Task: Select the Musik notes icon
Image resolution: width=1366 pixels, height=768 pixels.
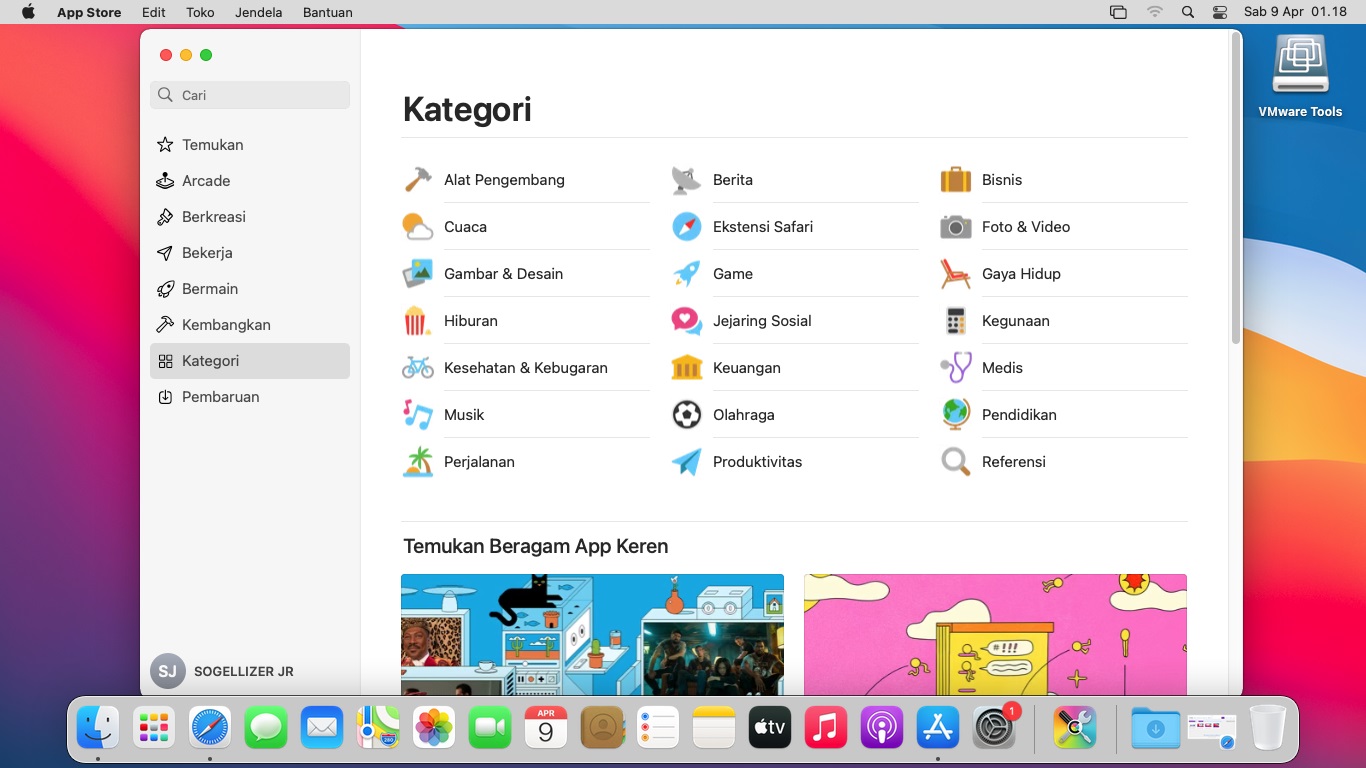Action: pos(418,415)
